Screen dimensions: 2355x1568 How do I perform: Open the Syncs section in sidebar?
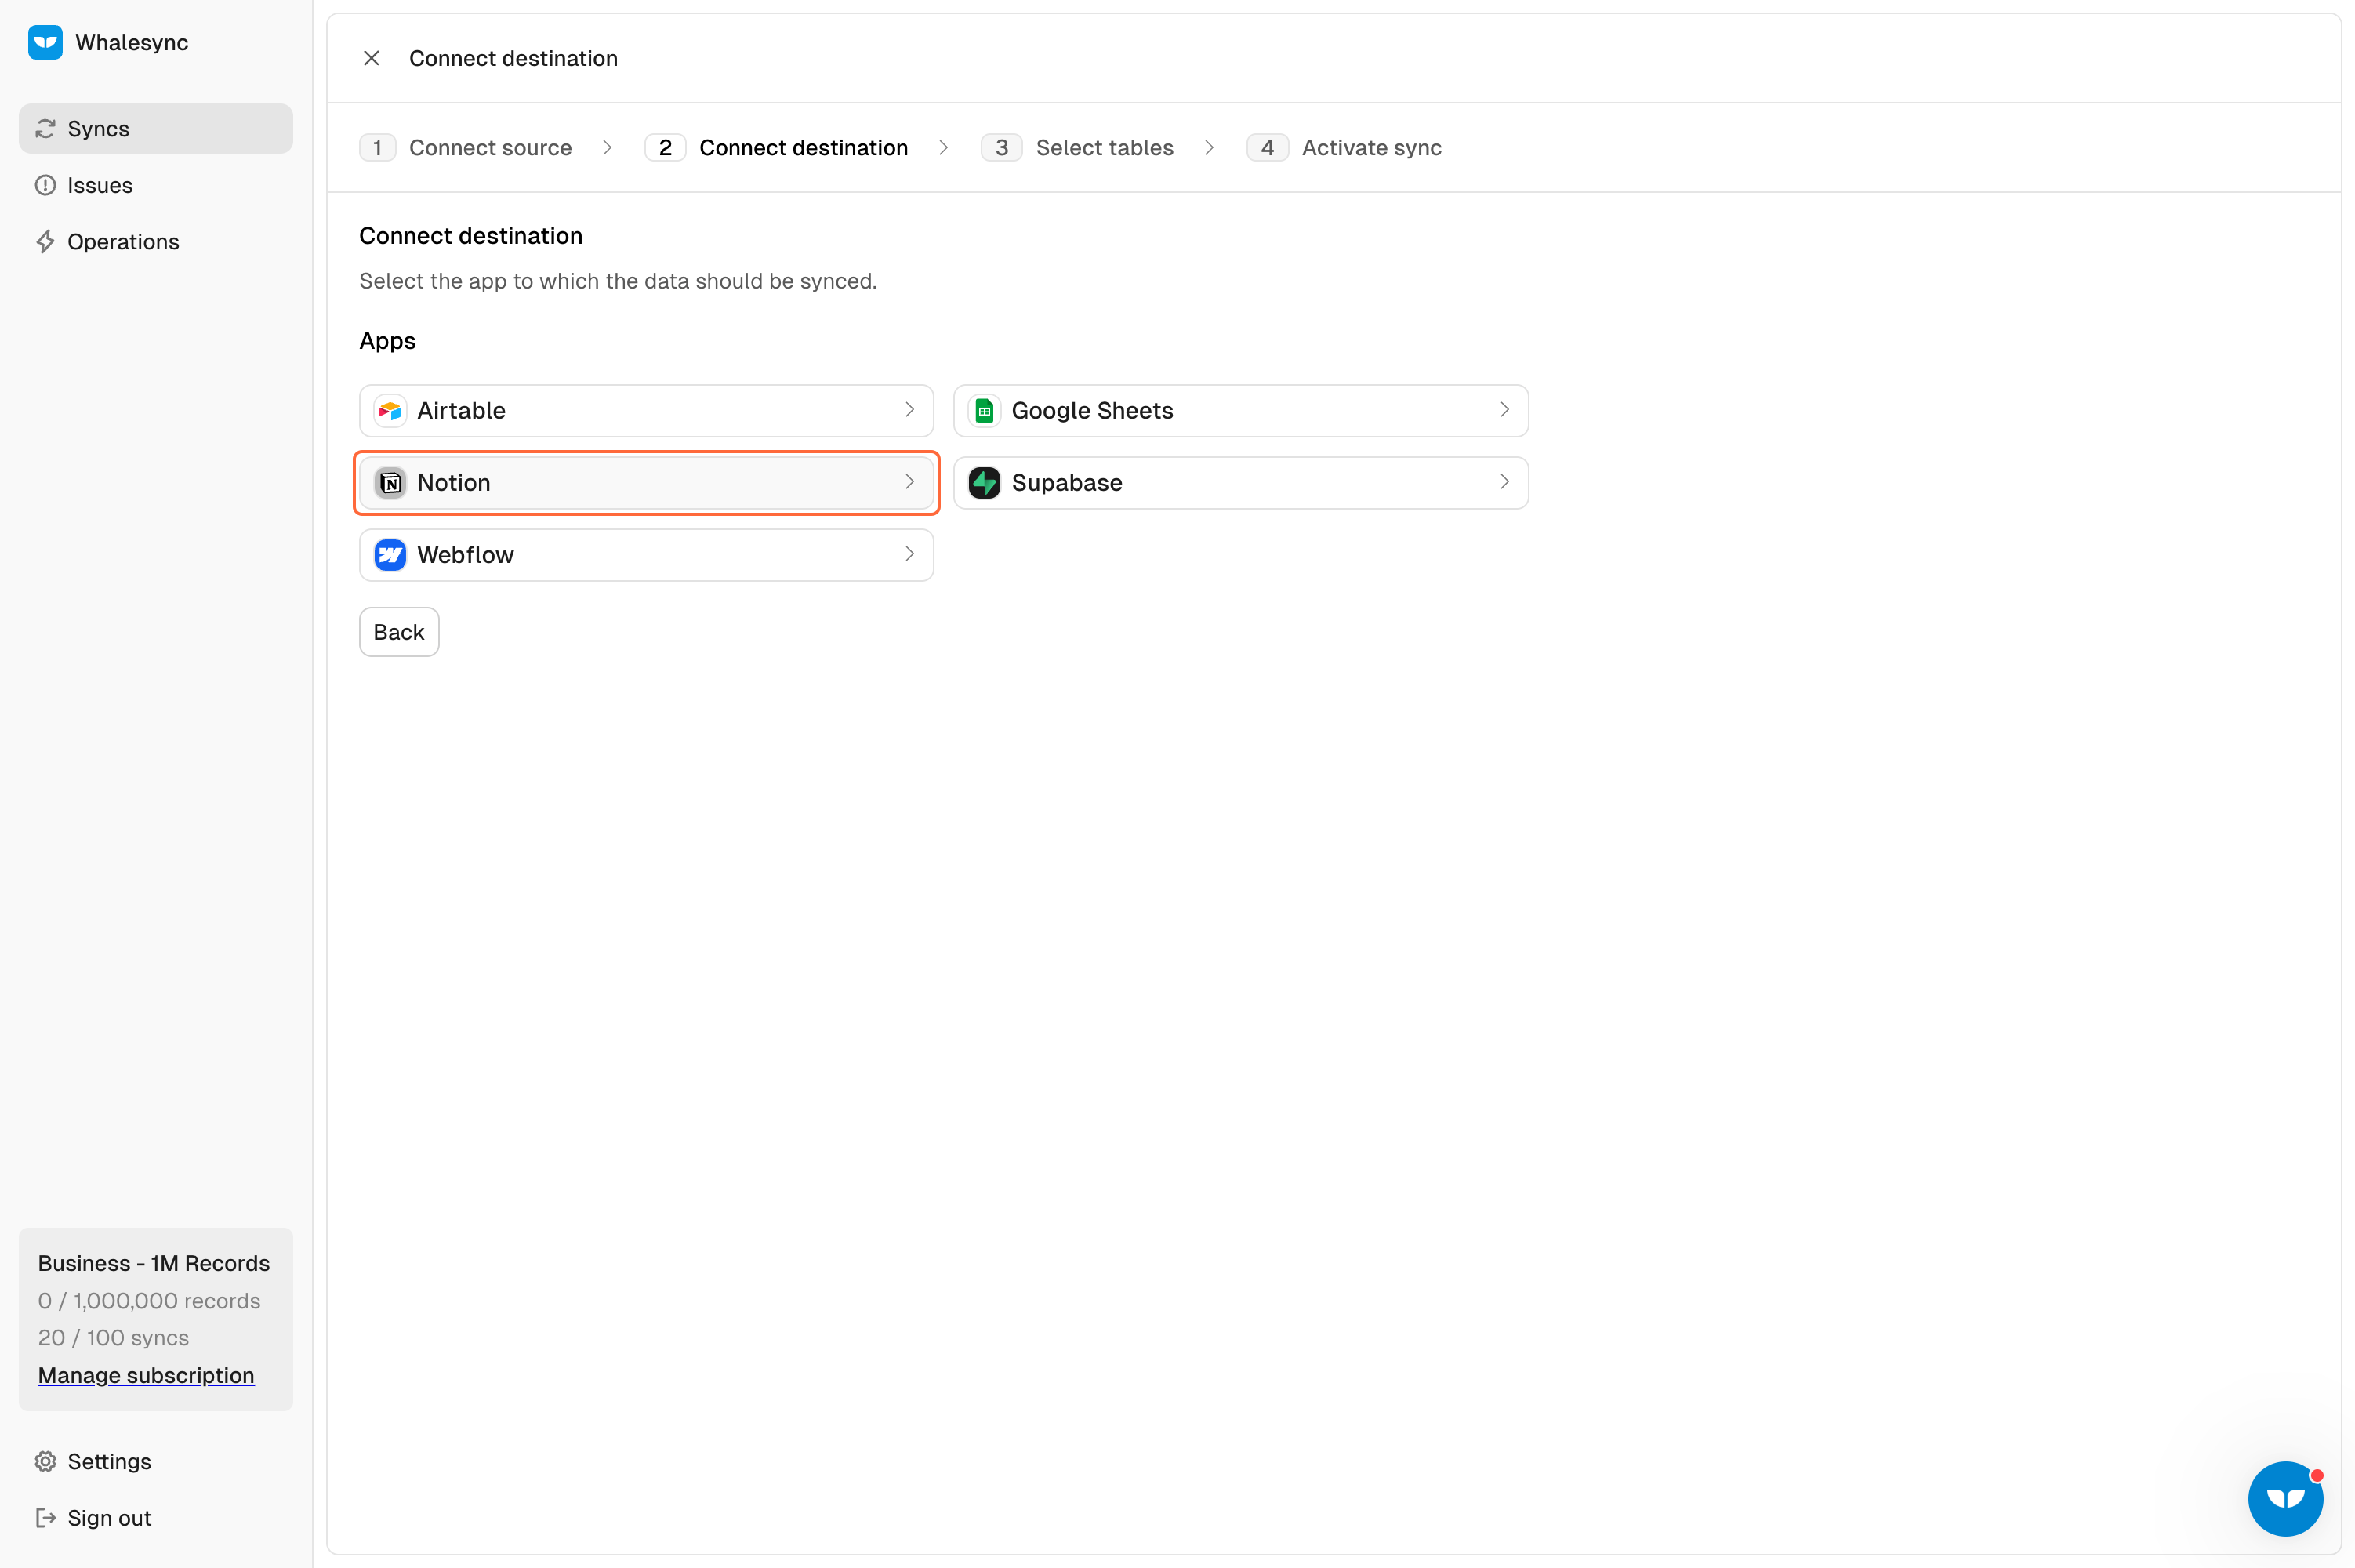pyautogui.click(x=156, y=129)
